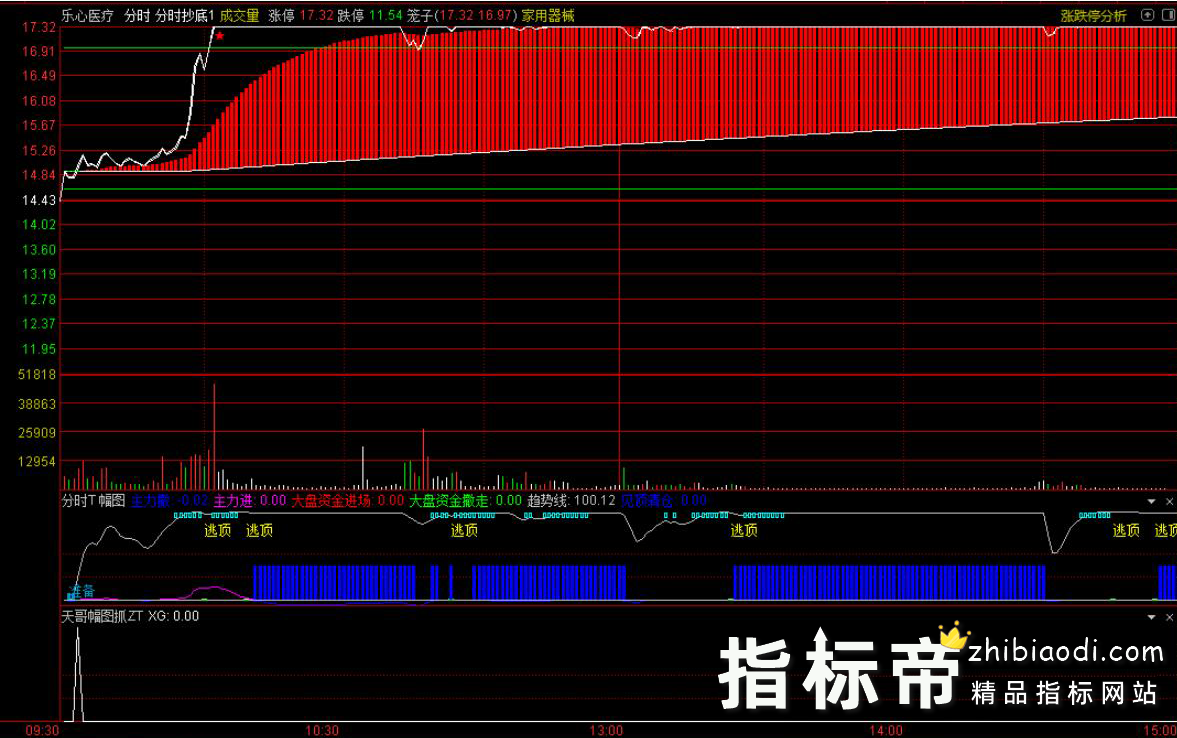The width and height of the screenshot is (1177, 738).
Task: Click the 笼子(17.32 16.97) range text
Action: [462, 16]
